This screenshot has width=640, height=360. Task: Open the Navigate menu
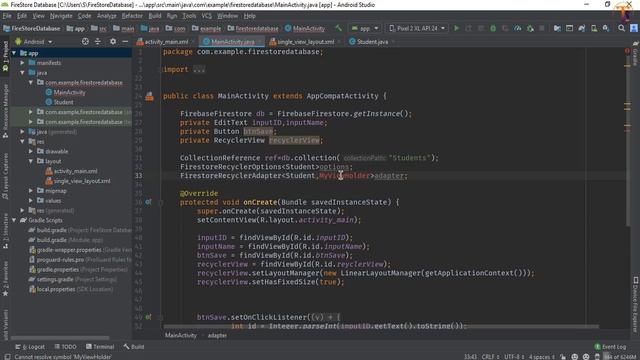click(61, 16)
